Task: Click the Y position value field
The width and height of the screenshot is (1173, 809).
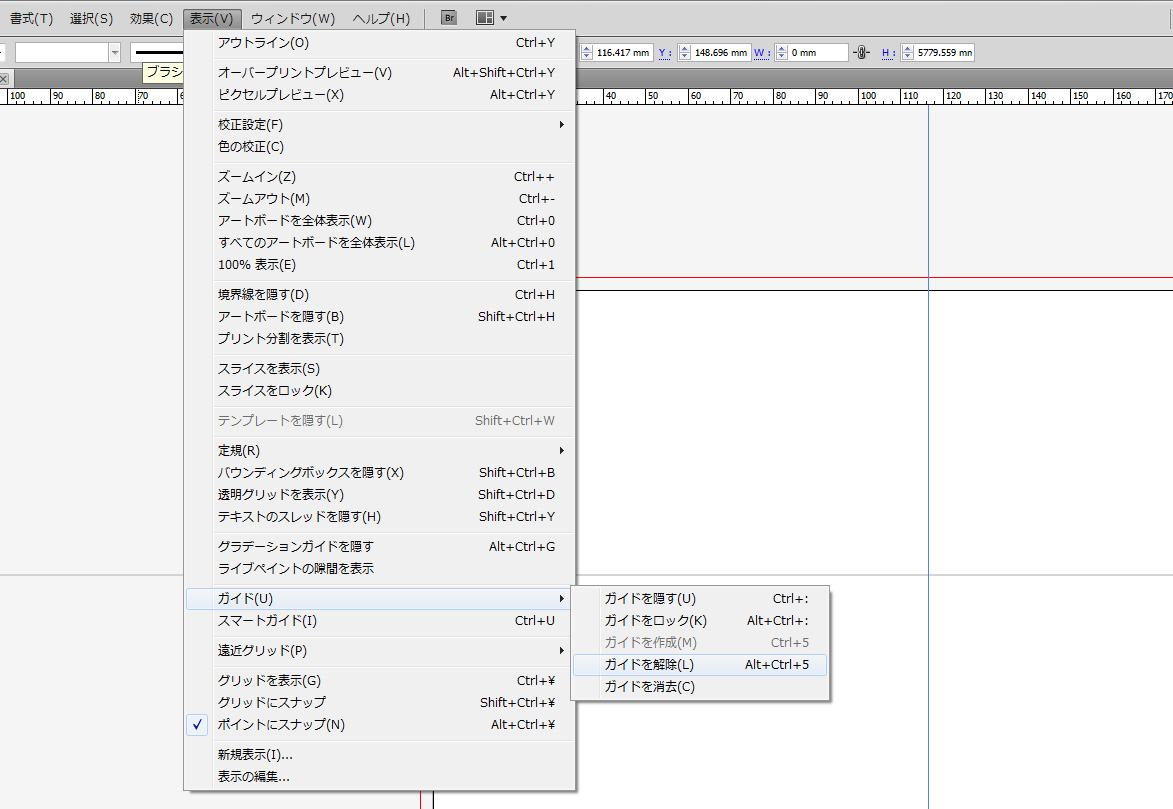Action: (720, 52)
